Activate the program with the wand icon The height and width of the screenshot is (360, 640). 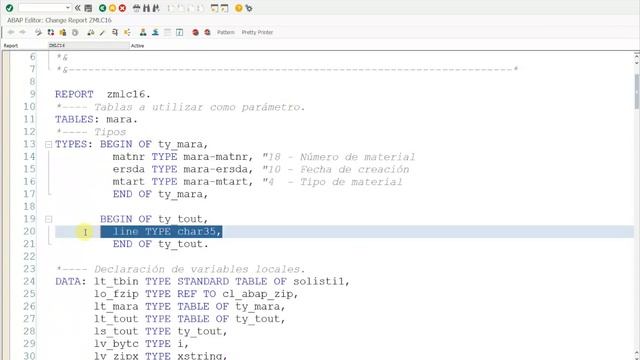102,32
